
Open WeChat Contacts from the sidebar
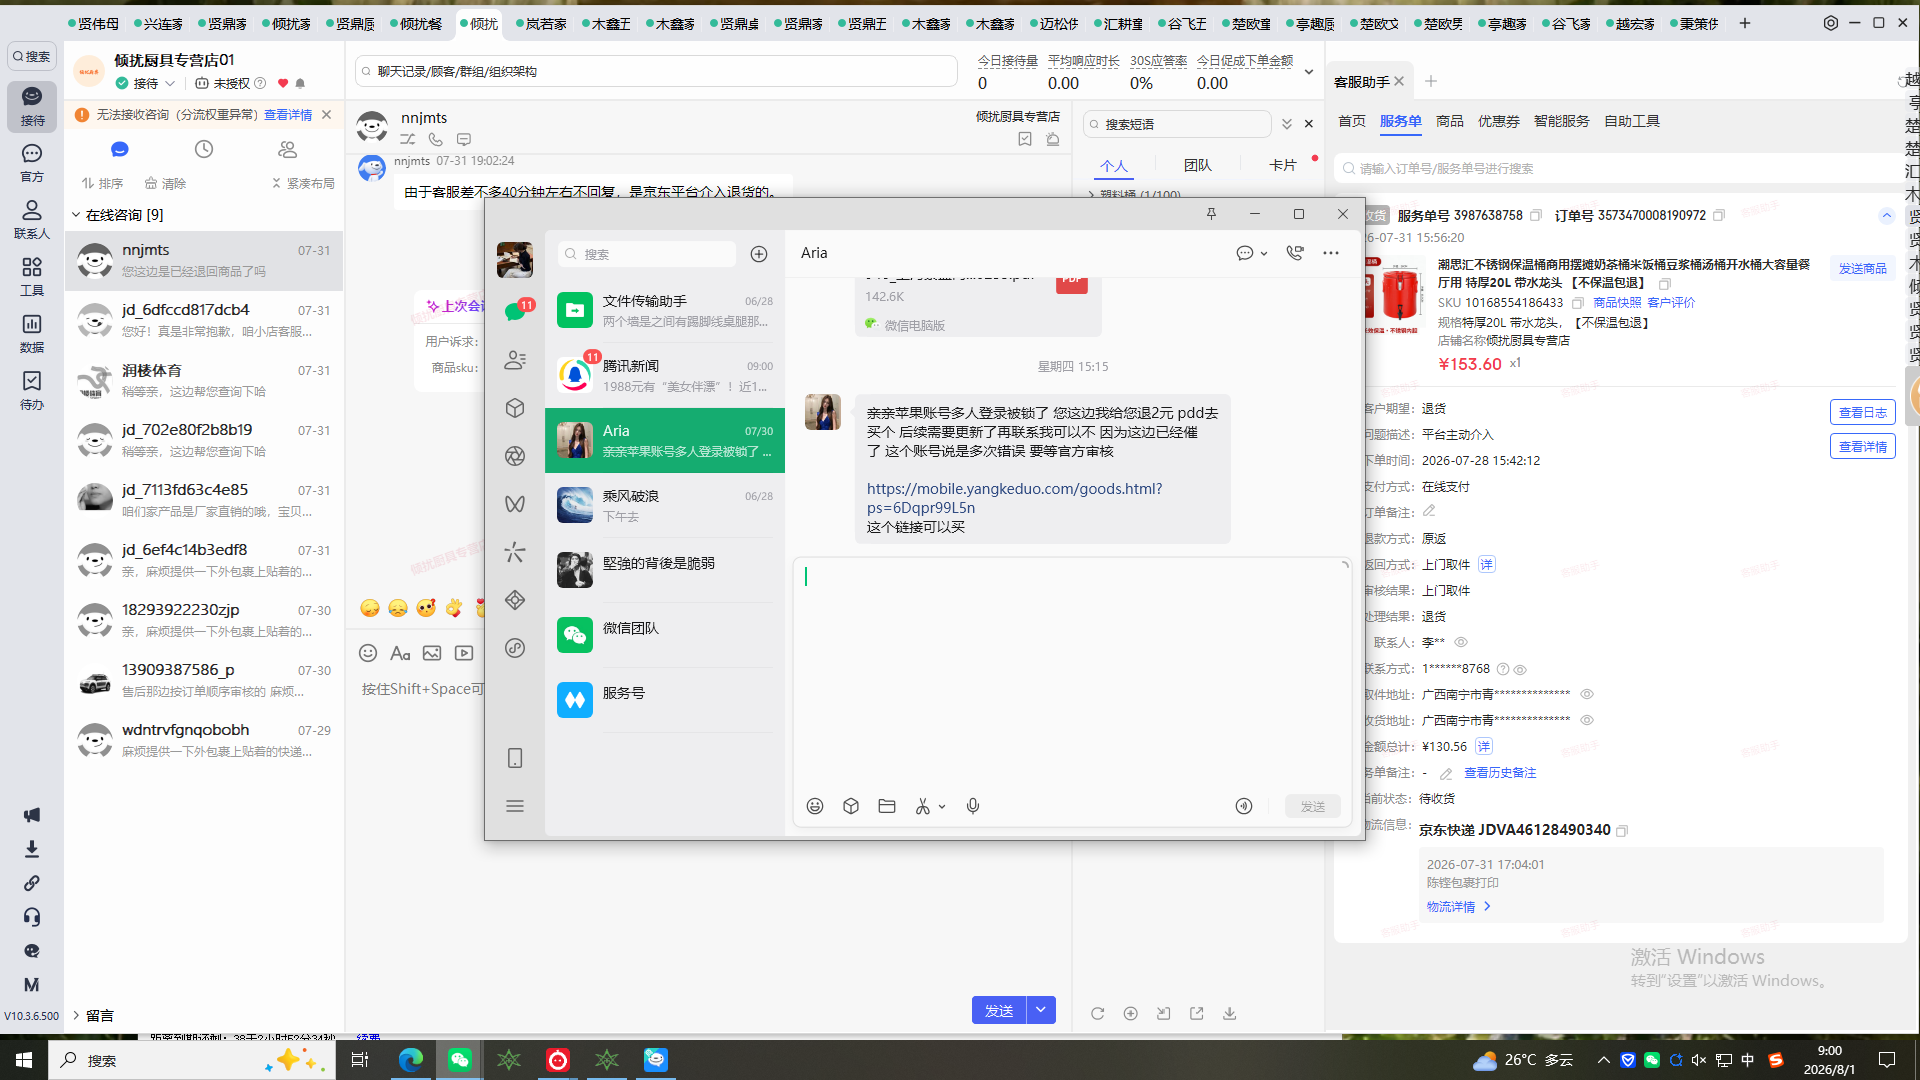(515, 360)
